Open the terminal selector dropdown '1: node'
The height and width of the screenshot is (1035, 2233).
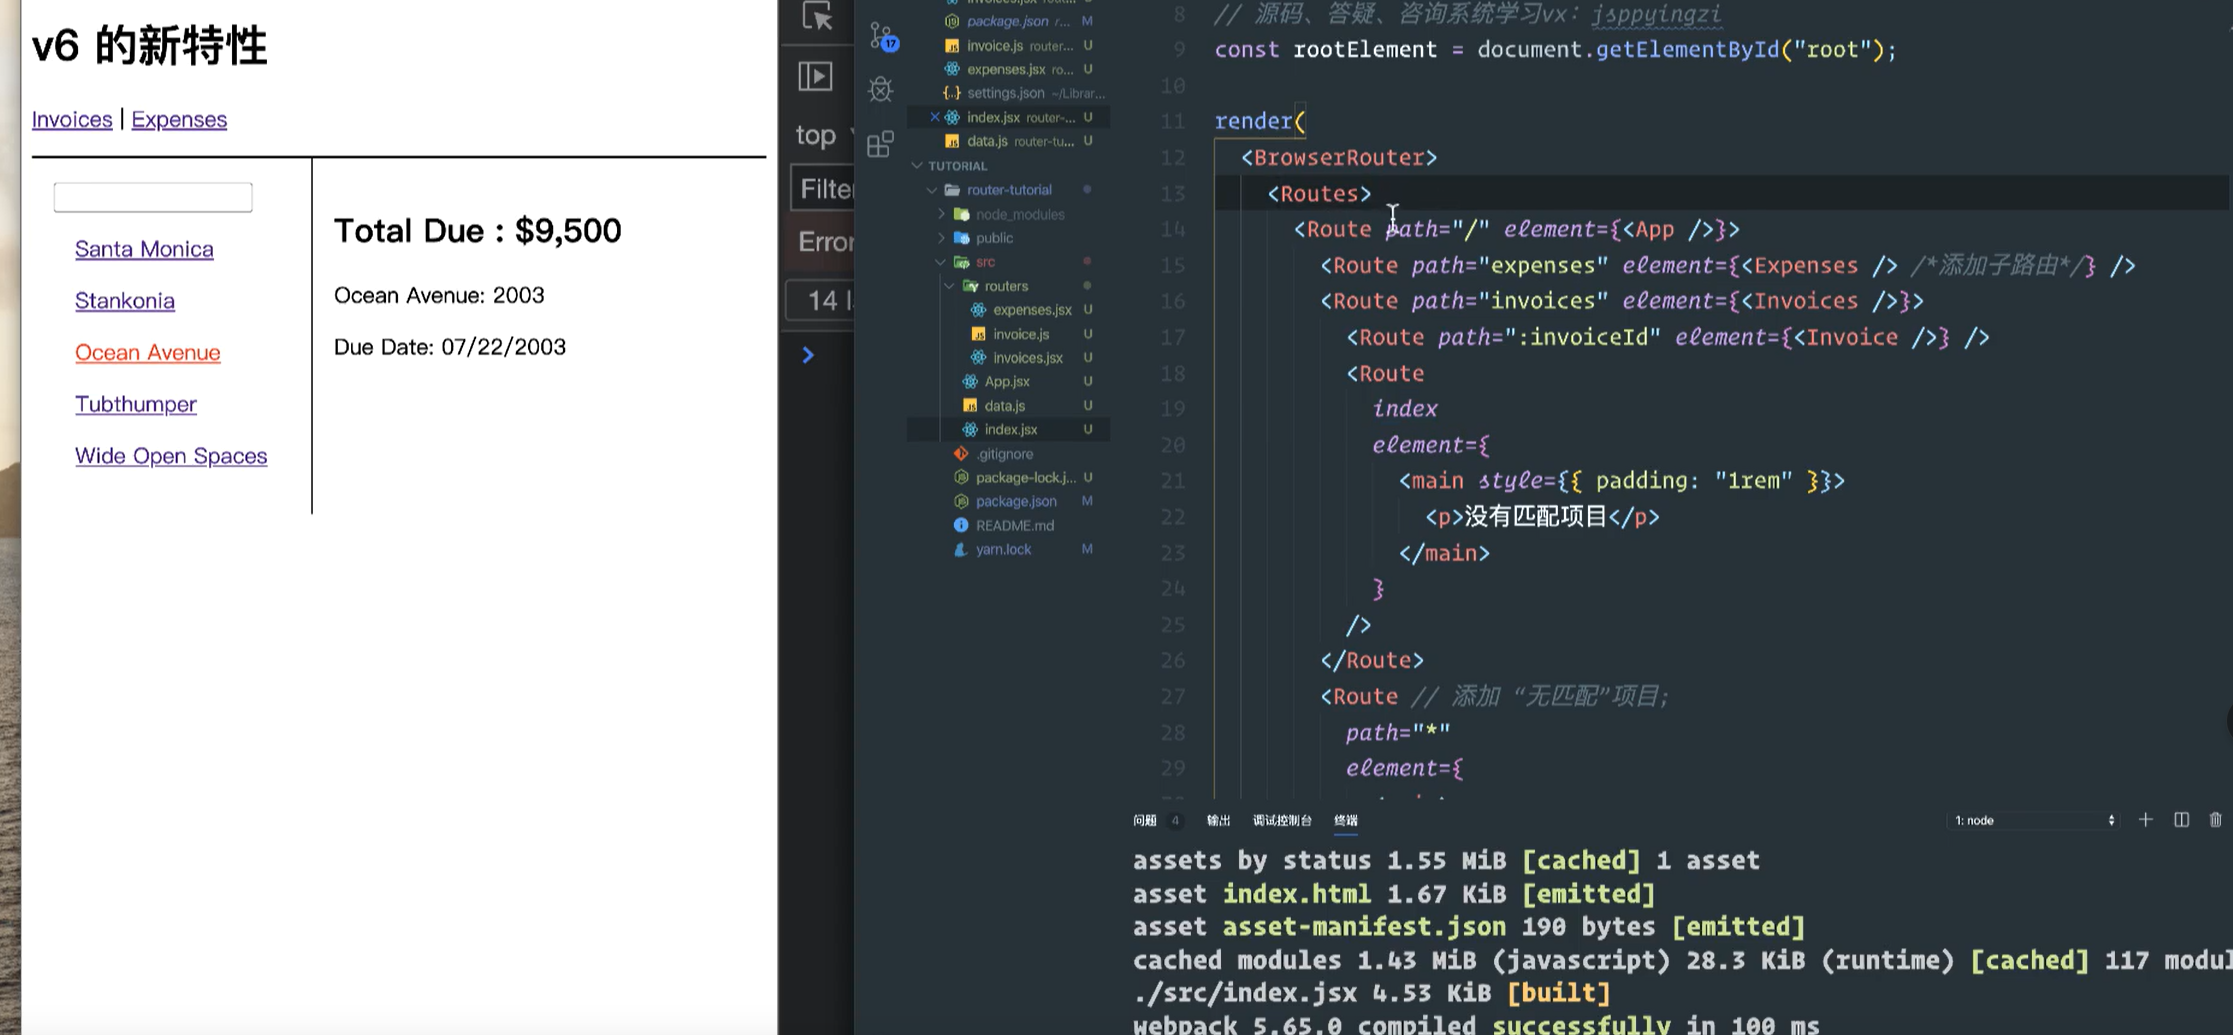pos(2034,820)
